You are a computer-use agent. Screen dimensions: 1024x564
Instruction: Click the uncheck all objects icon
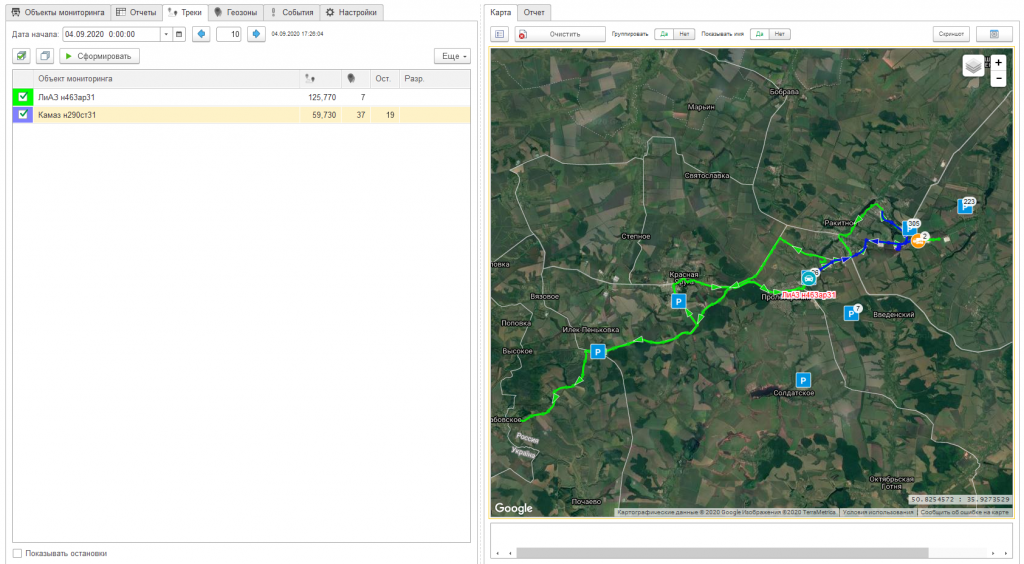point(45,56)
